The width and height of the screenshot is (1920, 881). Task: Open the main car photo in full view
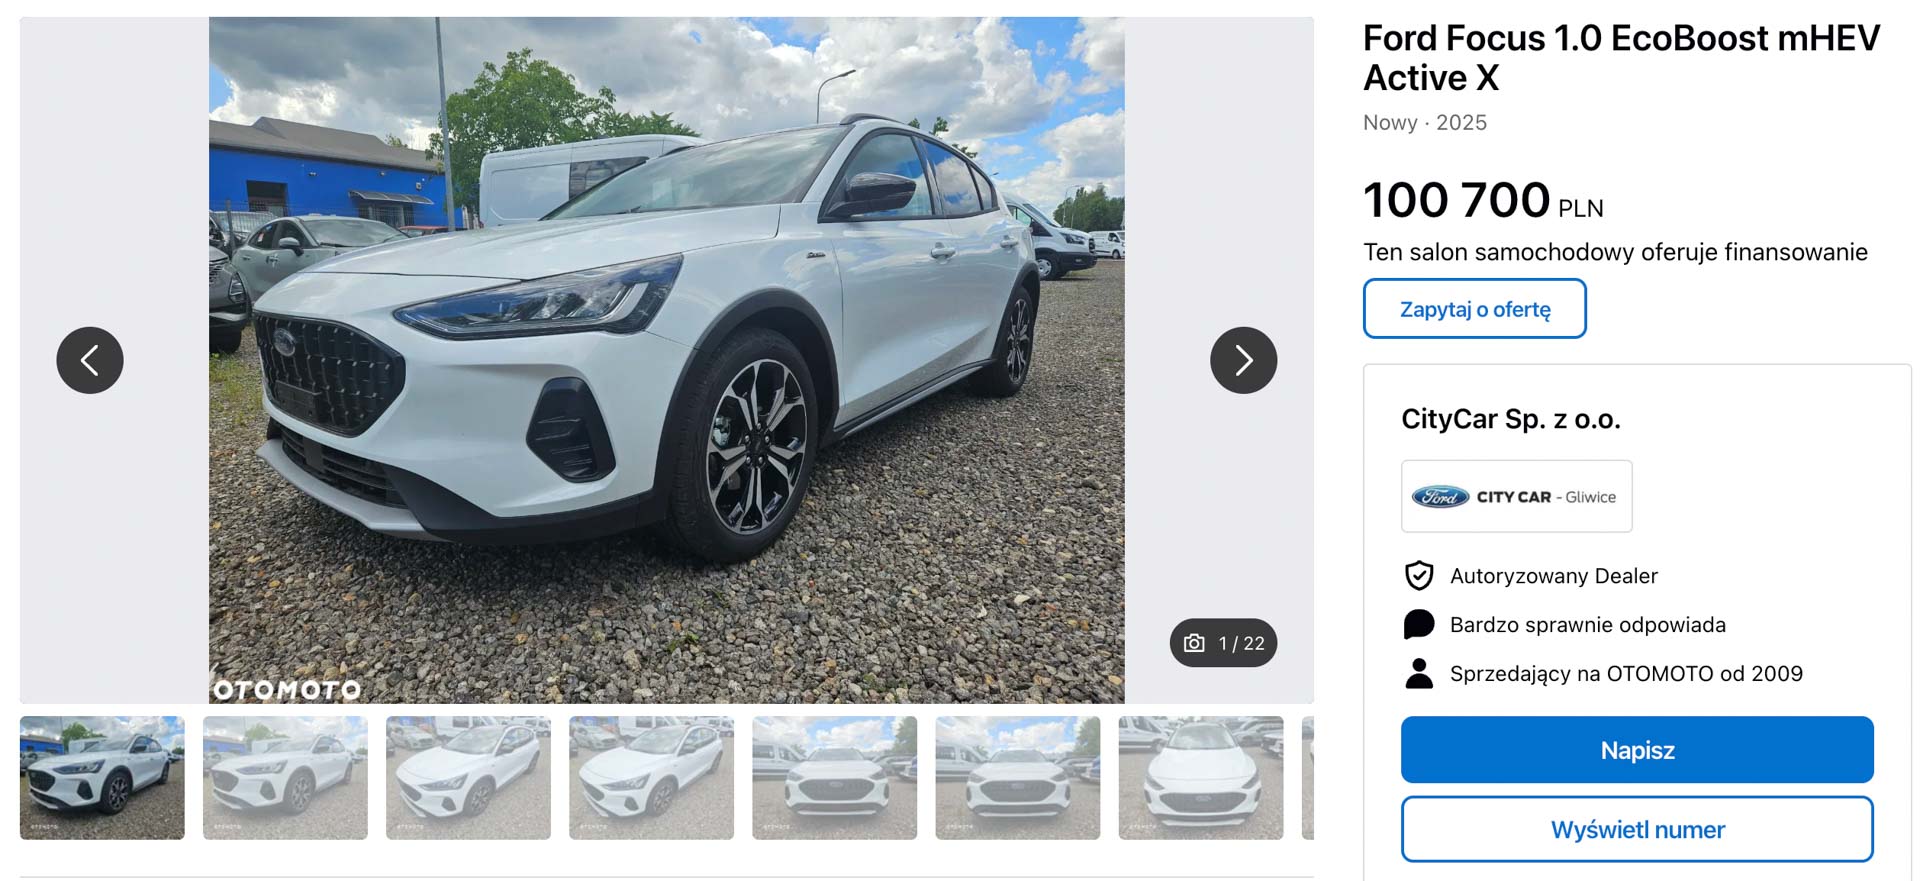(x=666, y=360)
